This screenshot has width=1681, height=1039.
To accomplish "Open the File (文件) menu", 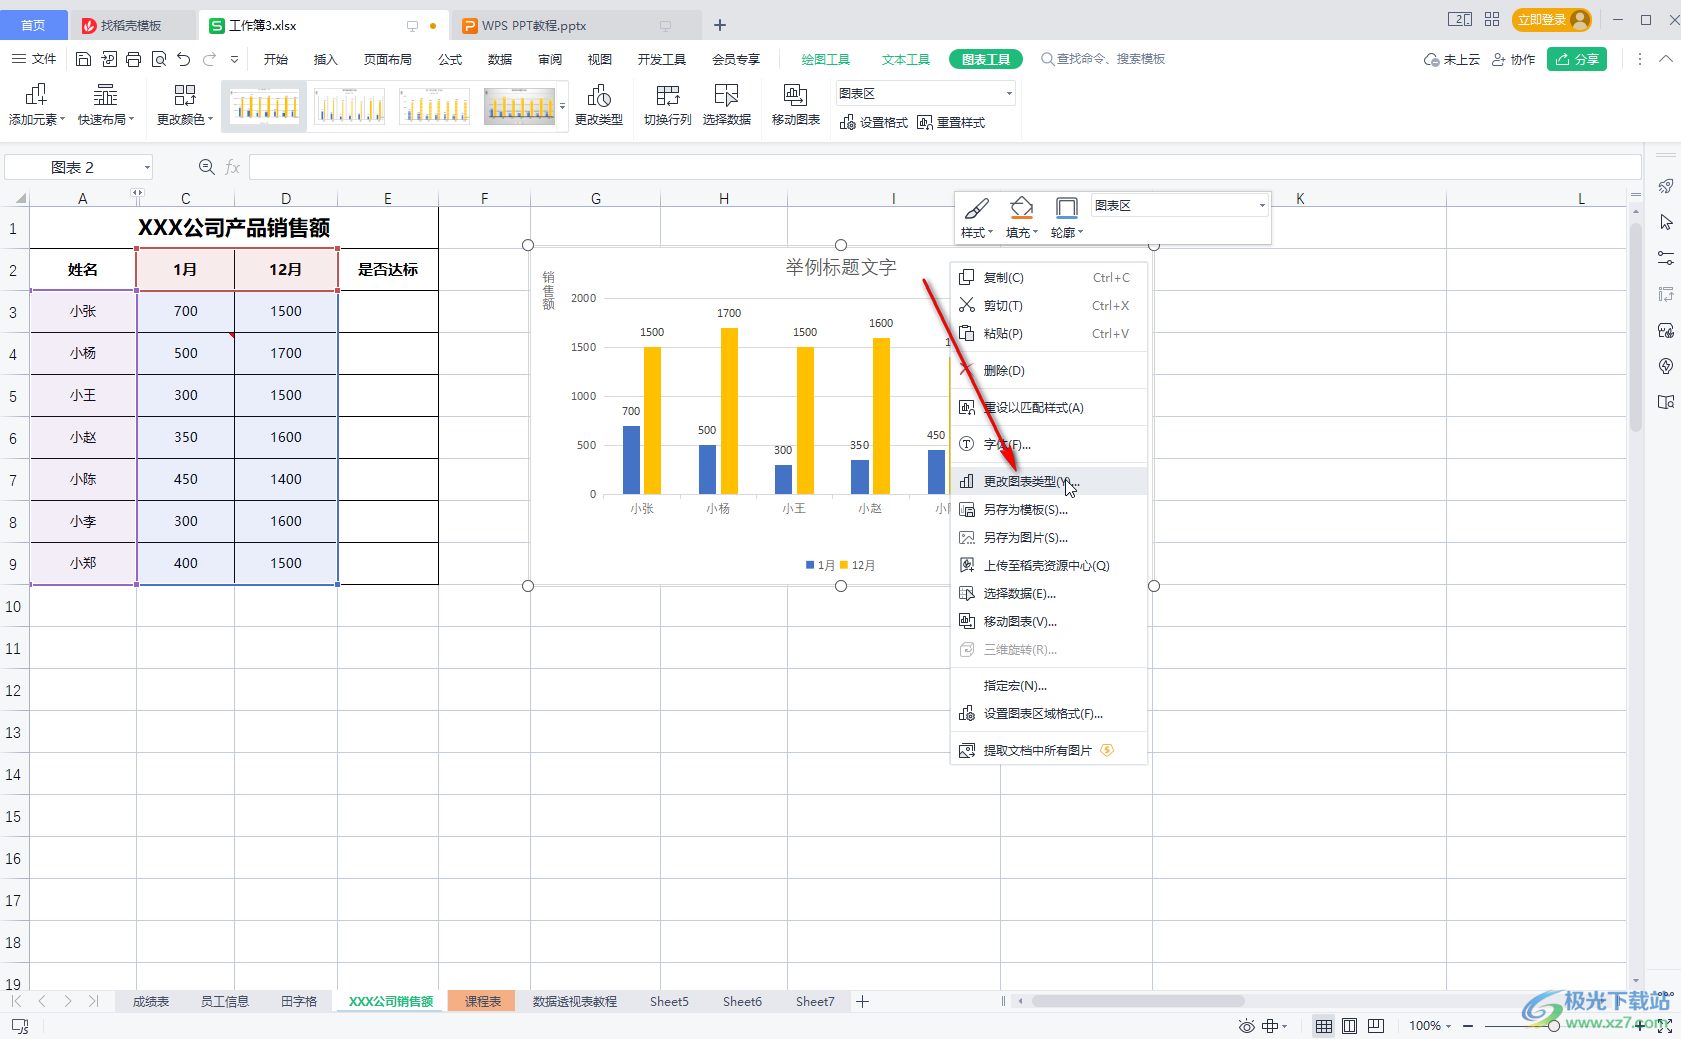I will [x=34, y=59].
